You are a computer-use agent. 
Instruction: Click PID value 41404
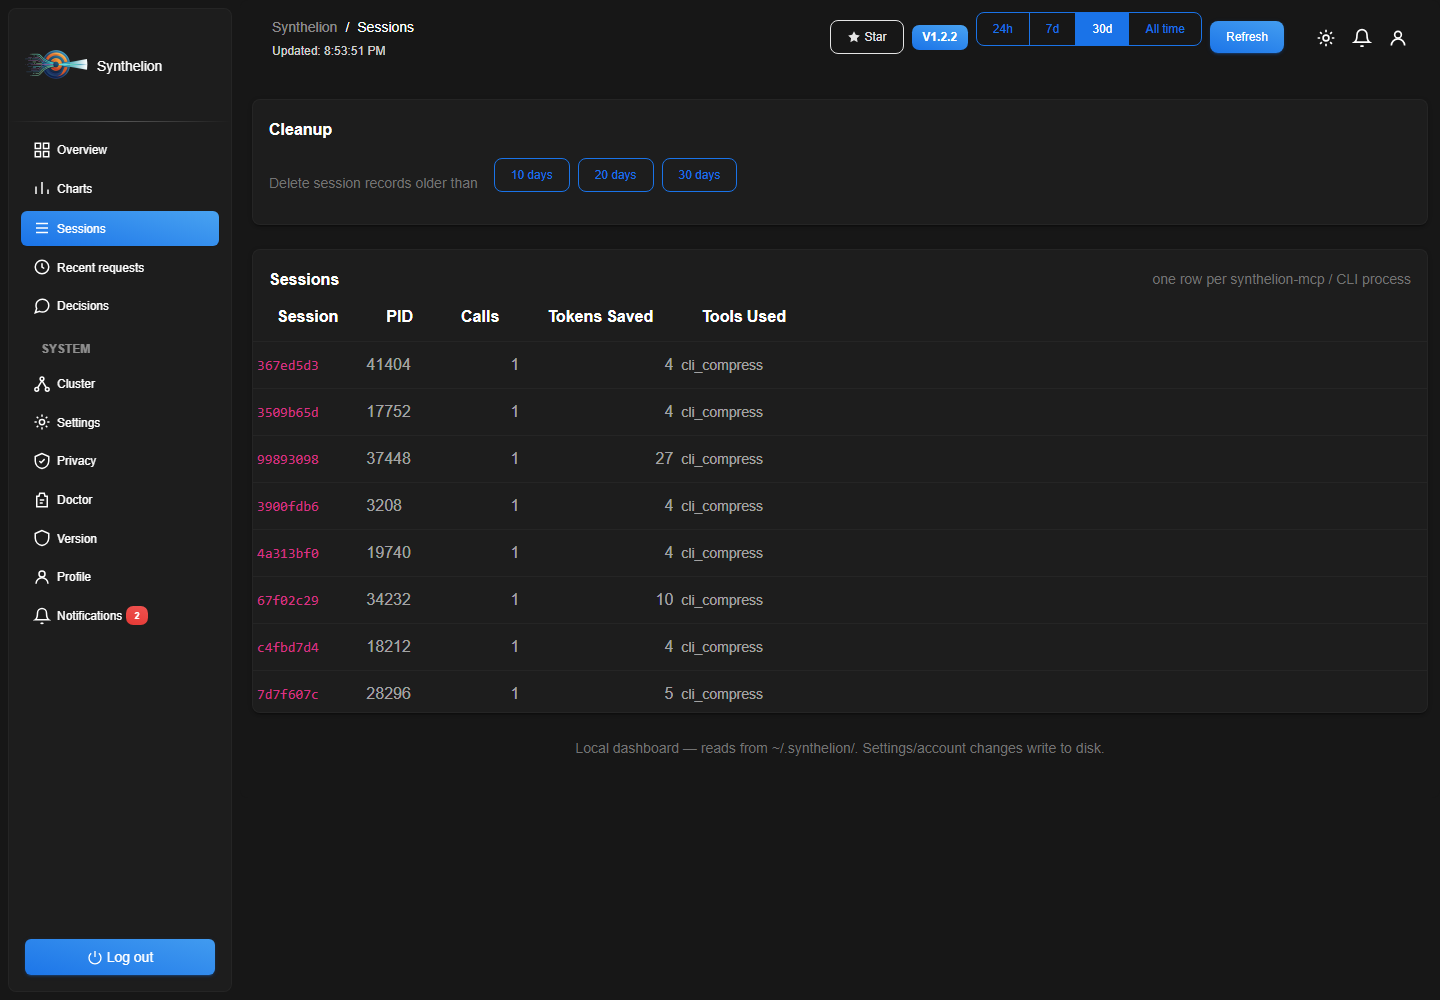[388, 365]
